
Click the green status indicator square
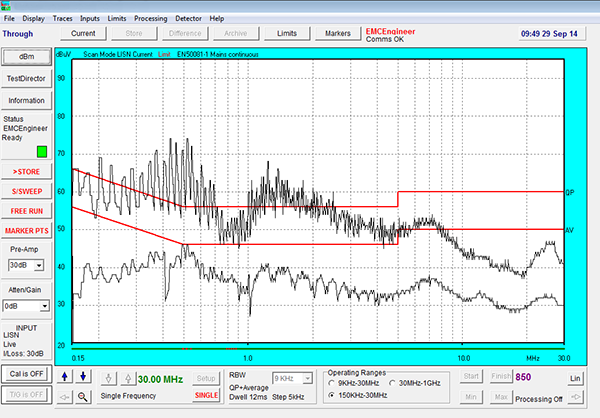coord(41,152)
